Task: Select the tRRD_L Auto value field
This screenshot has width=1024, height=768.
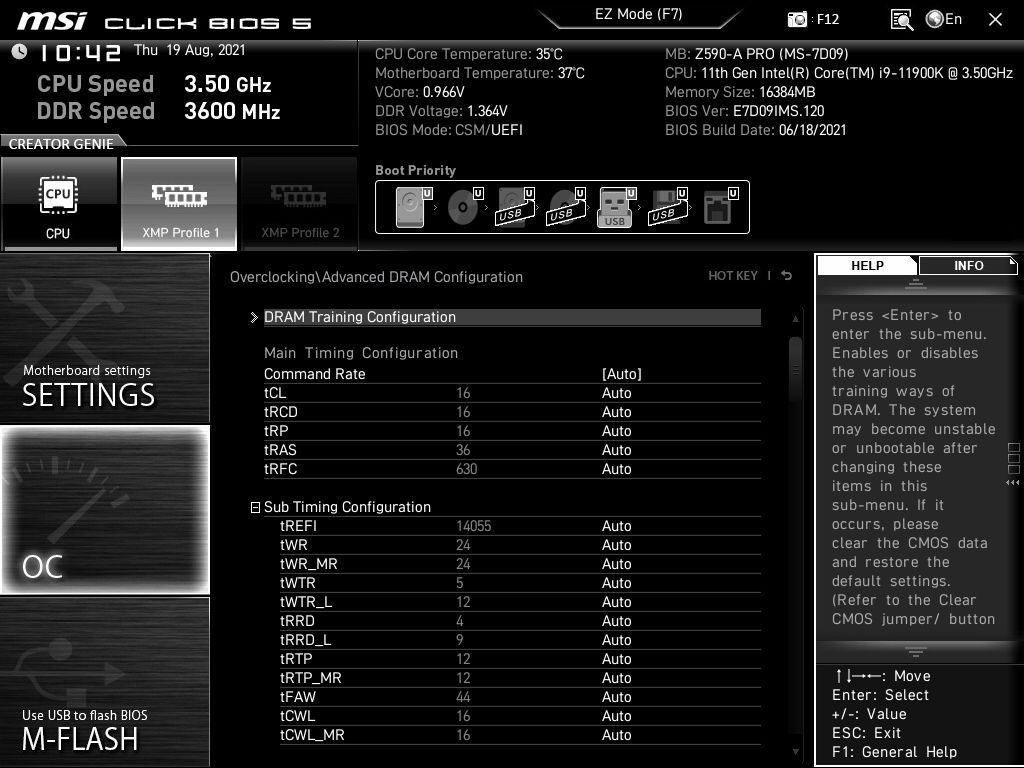Action: (x=616, y=640)
